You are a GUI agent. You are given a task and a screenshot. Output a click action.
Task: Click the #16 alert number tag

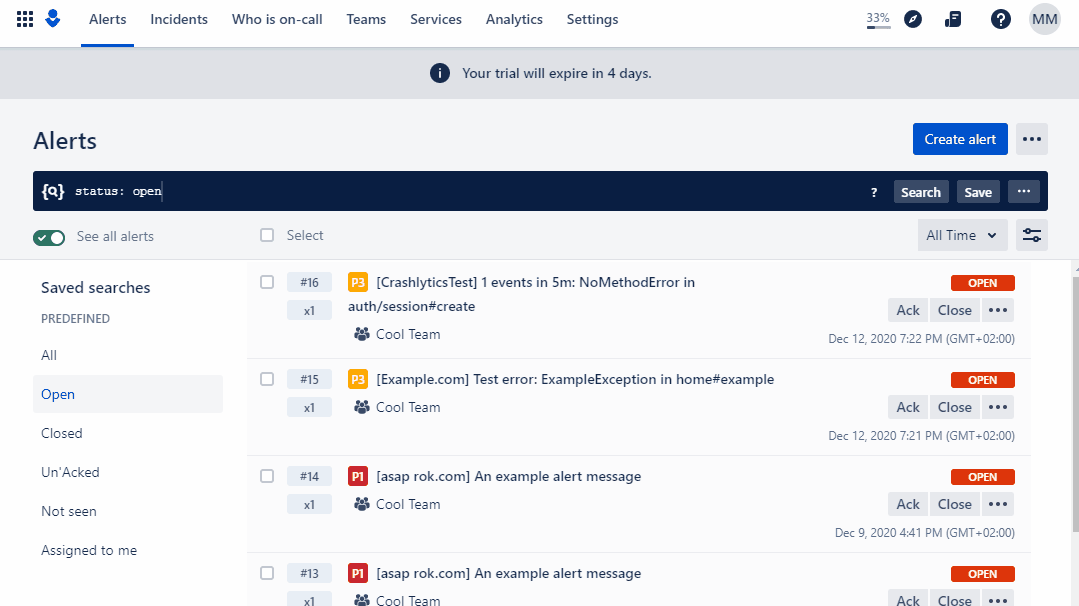coord(309,282)
